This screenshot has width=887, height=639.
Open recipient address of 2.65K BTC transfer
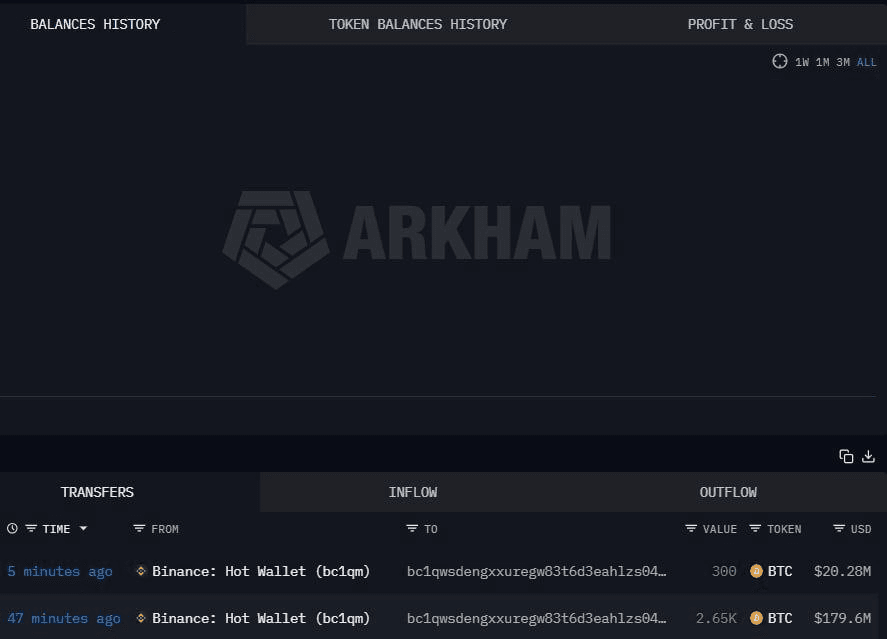tap(536, 619)
